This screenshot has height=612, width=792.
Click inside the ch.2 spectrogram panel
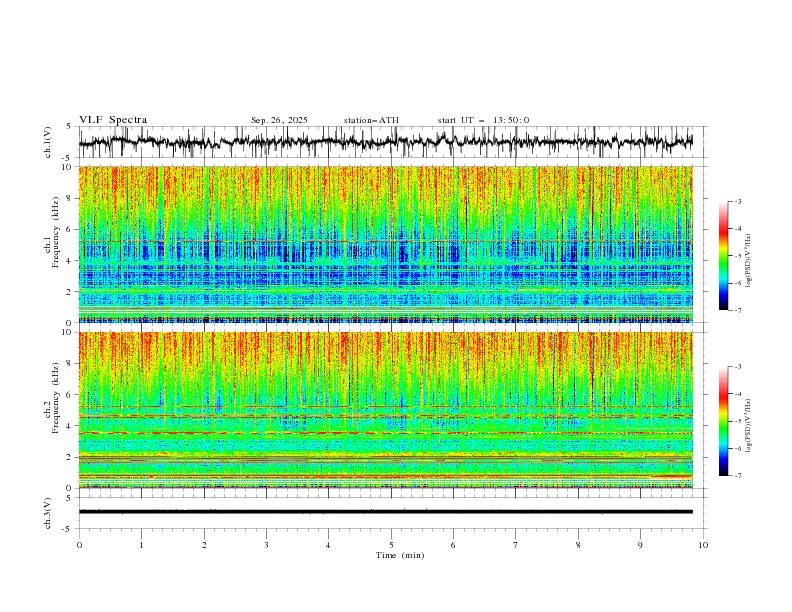[x=385, y=410]
